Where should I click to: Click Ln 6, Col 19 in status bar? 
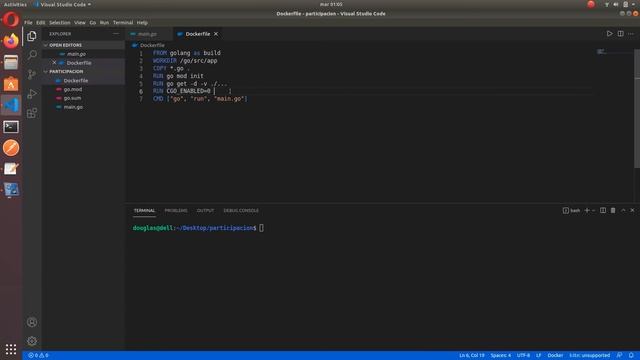(x=471, y=355)
